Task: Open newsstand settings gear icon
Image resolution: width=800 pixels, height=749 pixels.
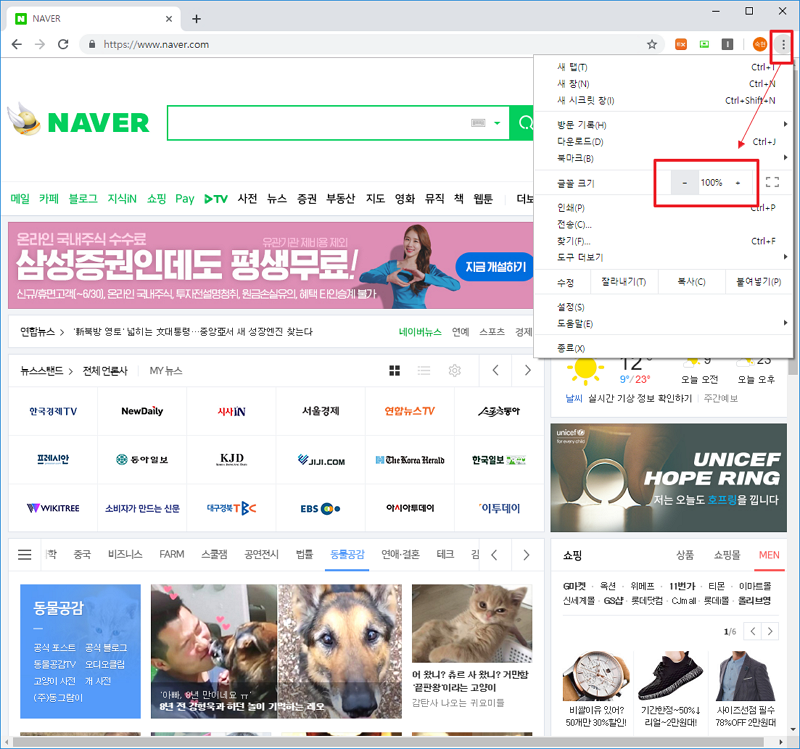Action: click(x=455, y=370)
